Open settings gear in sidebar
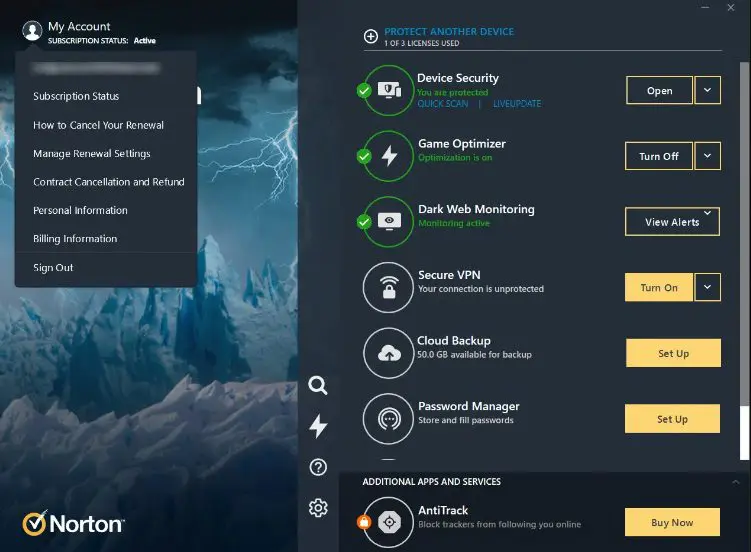 pyautogui.click(x=318, y=508)
